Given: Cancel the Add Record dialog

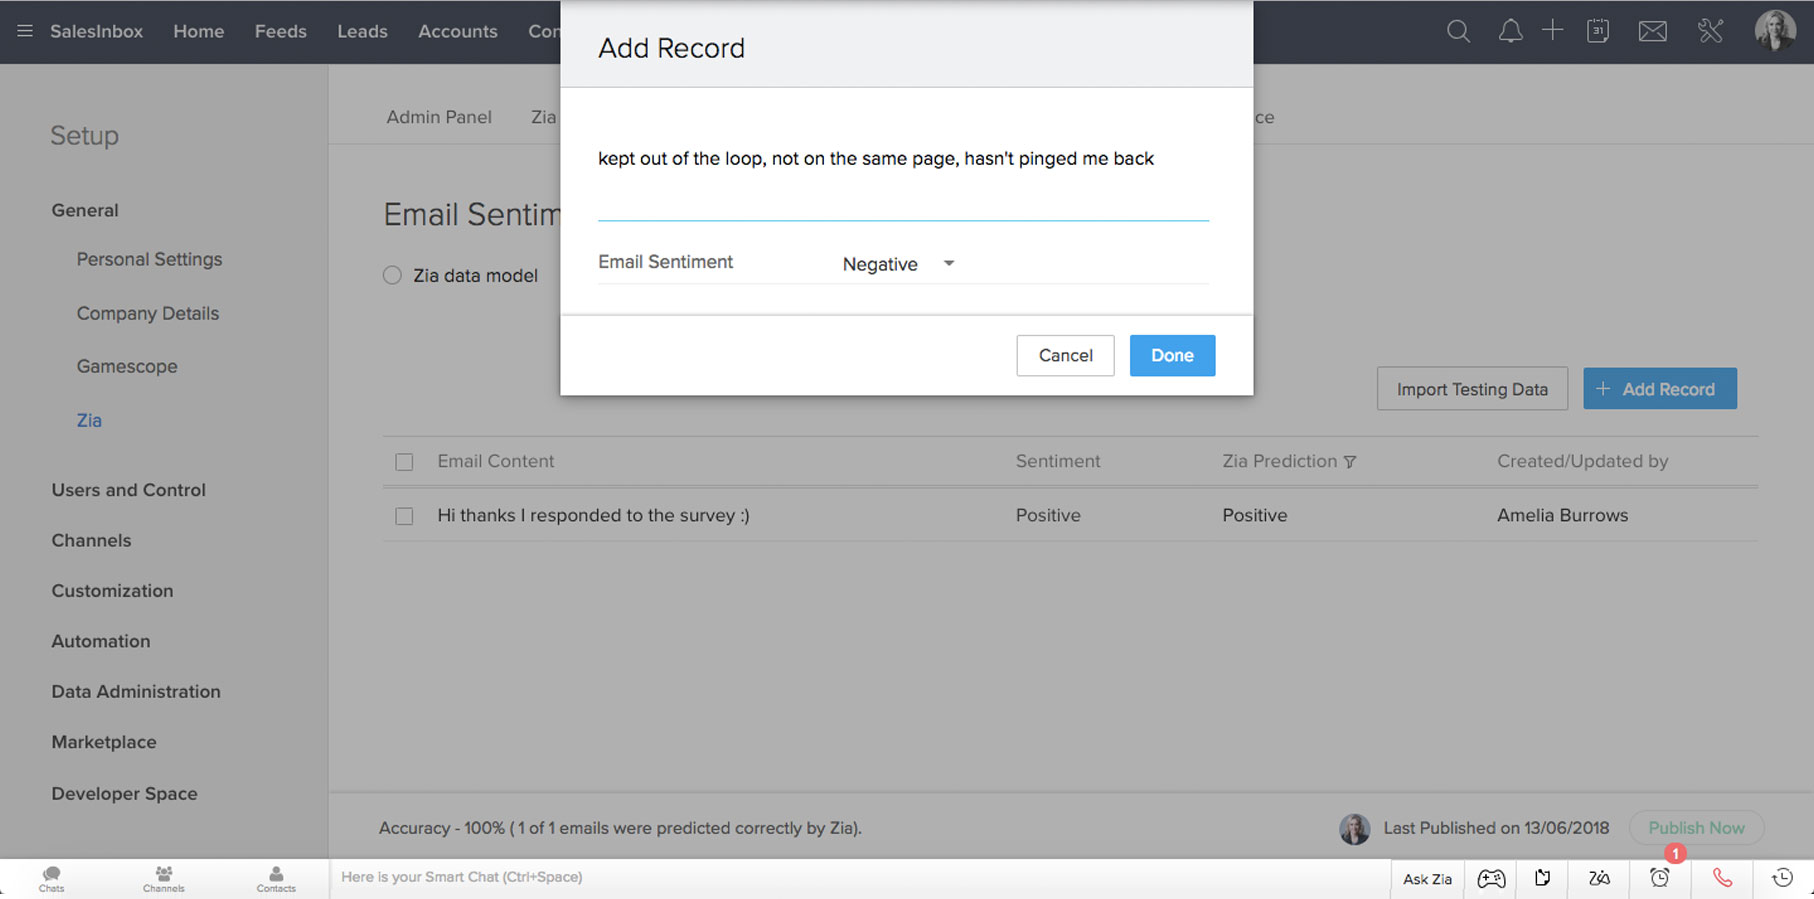Looking at the screenshot, I should [1065, 355].
